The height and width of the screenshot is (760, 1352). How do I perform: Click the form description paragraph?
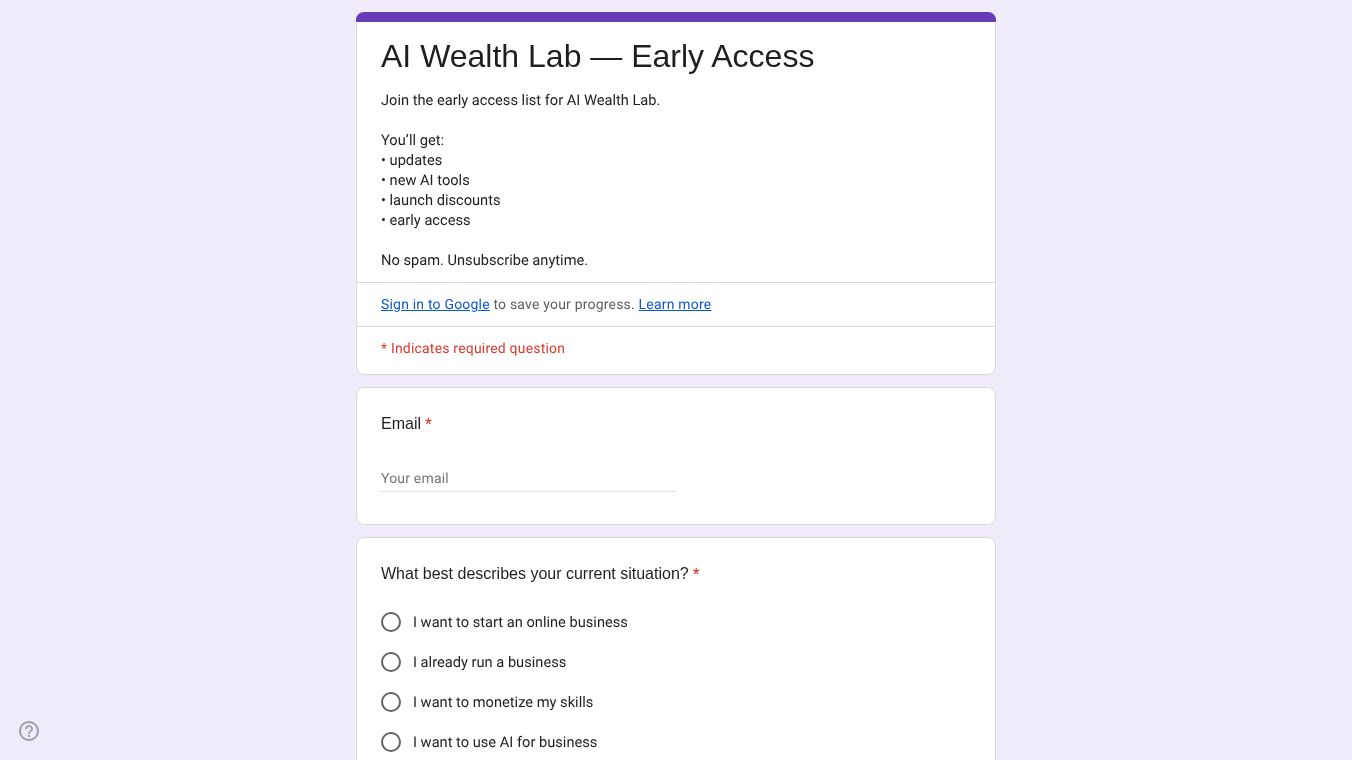[520, 100]
